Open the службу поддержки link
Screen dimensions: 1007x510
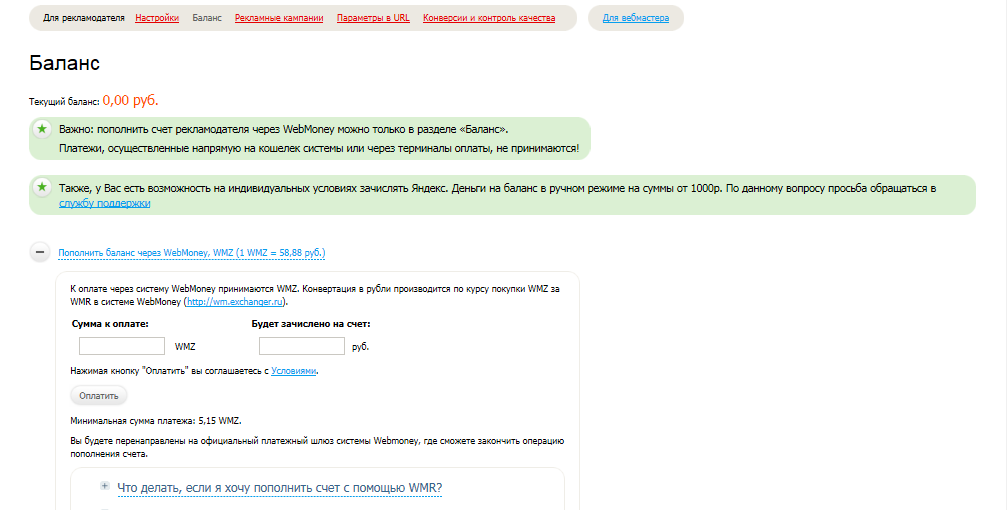(105, 203)
